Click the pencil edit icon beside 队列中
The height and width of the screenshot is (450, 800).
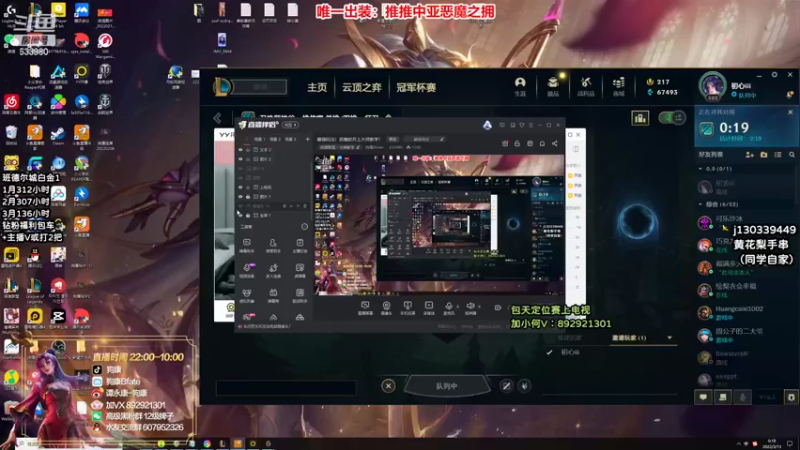(506, 386)
